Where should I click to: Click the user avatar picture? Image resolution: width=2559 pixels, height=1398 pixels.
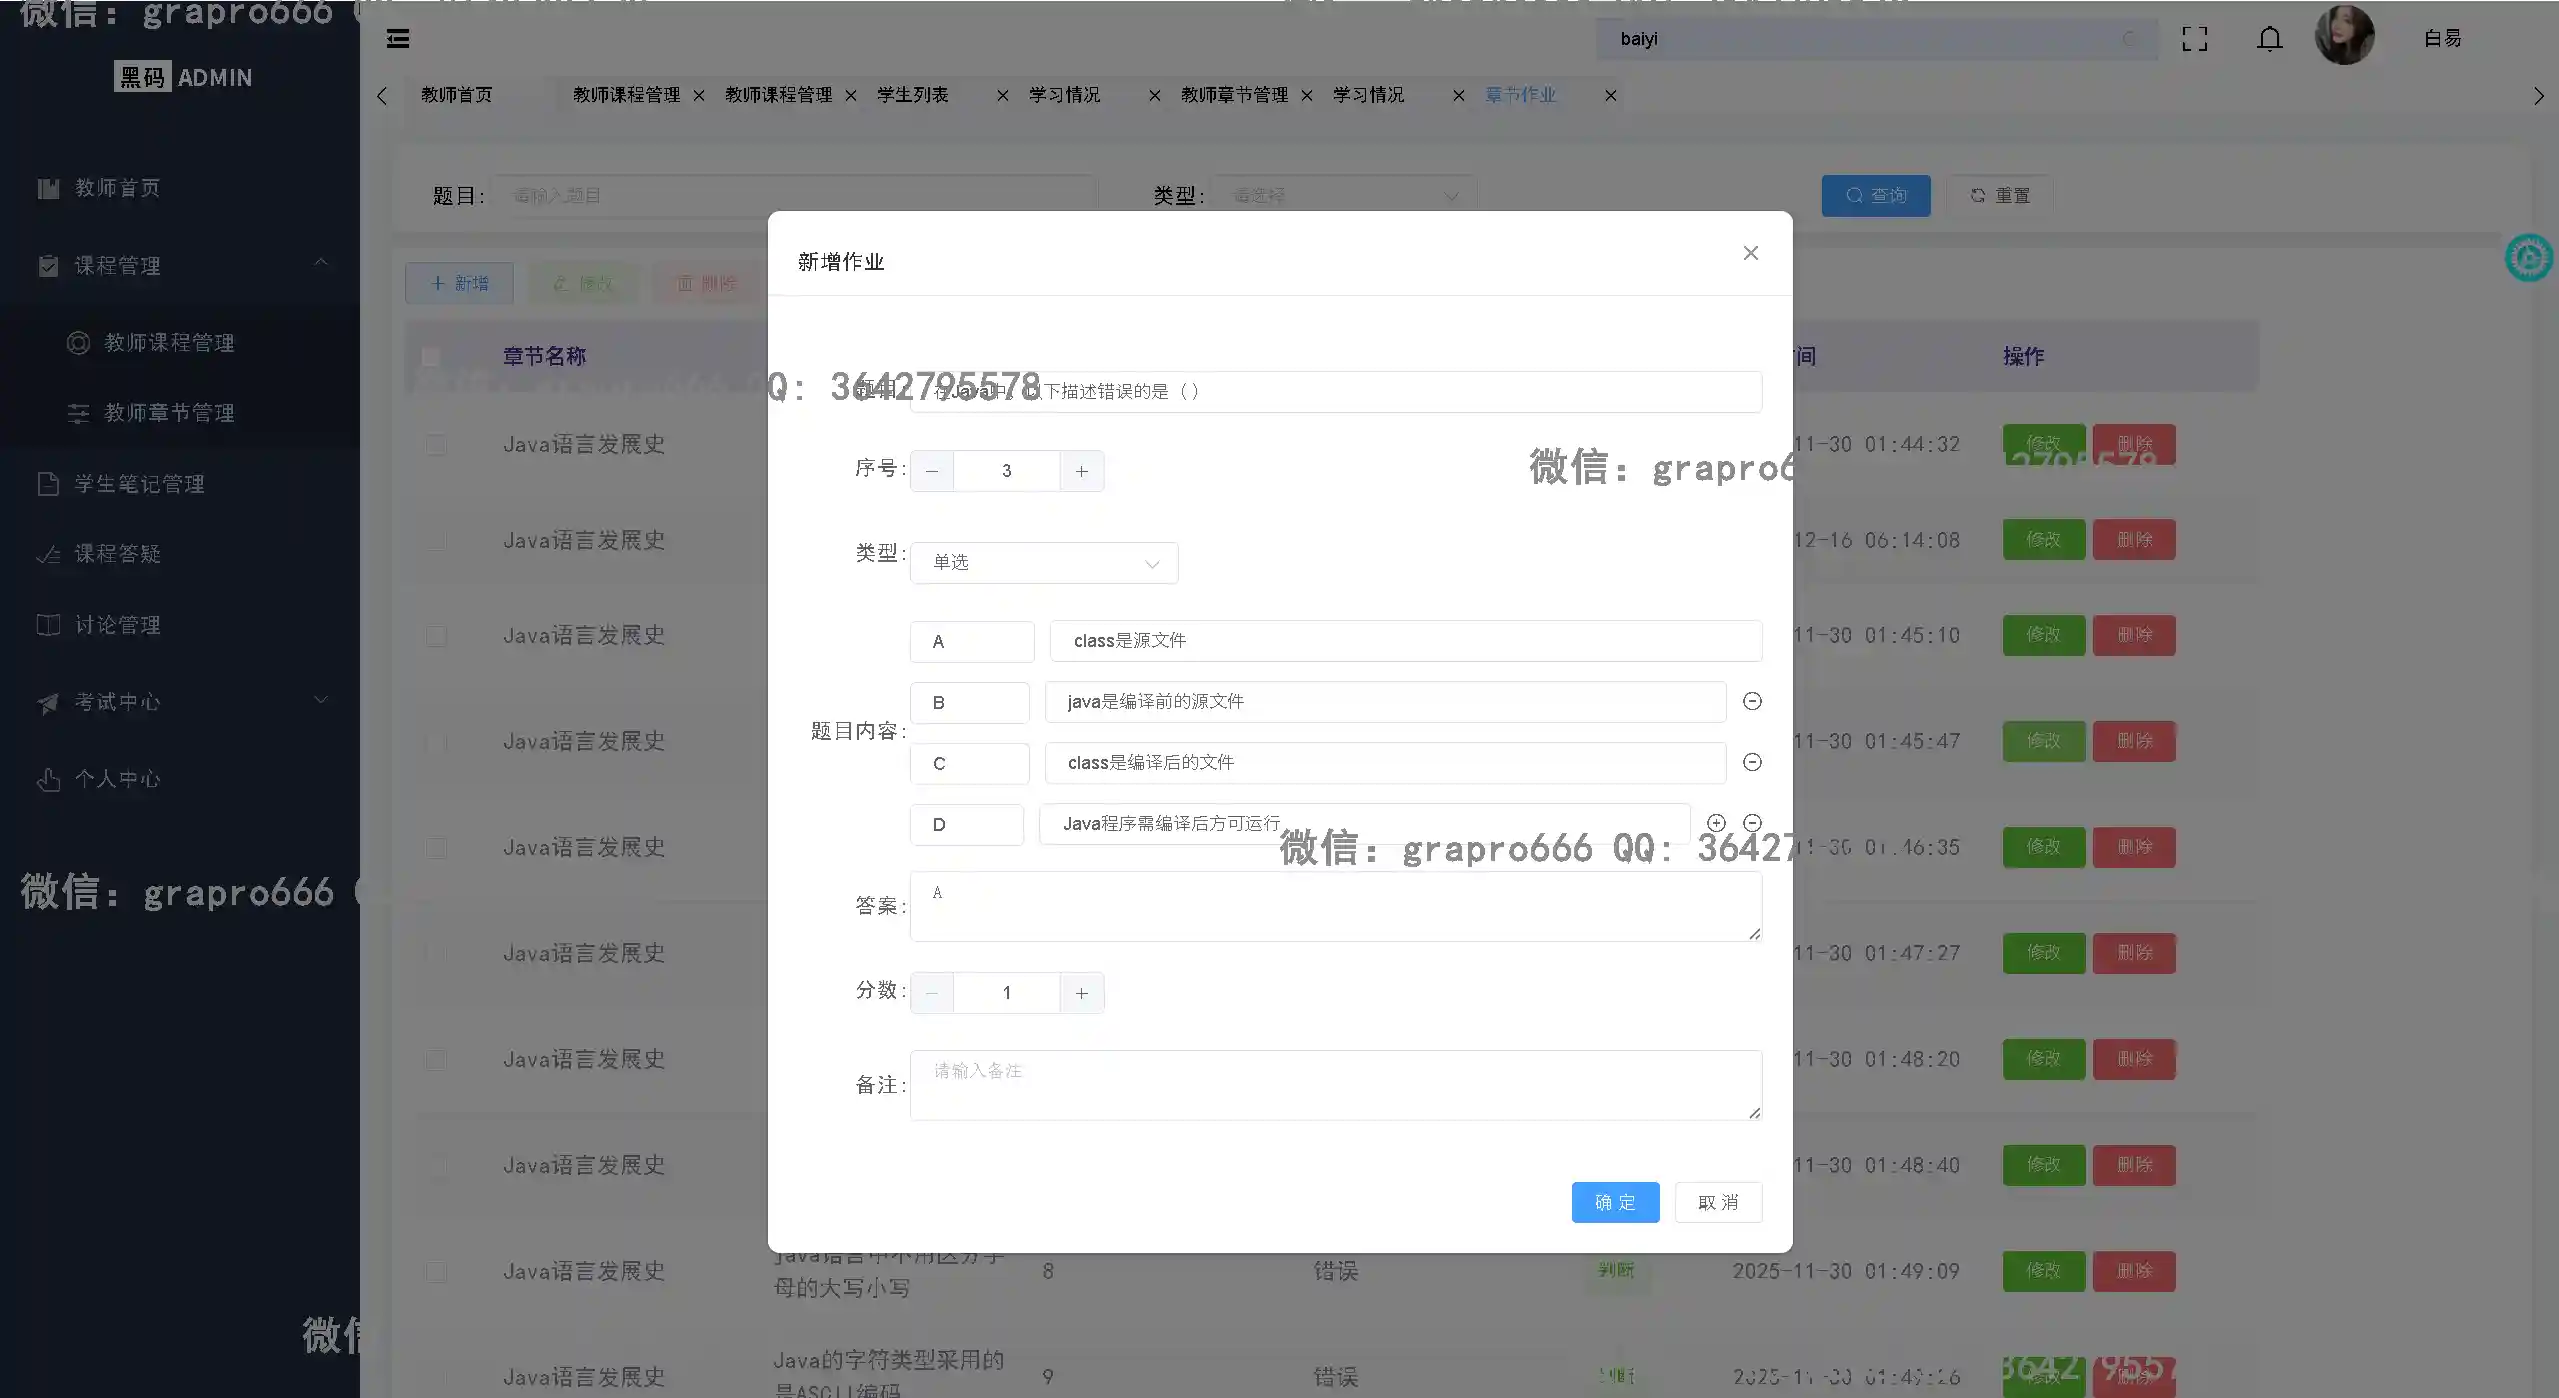point(2343,36)
